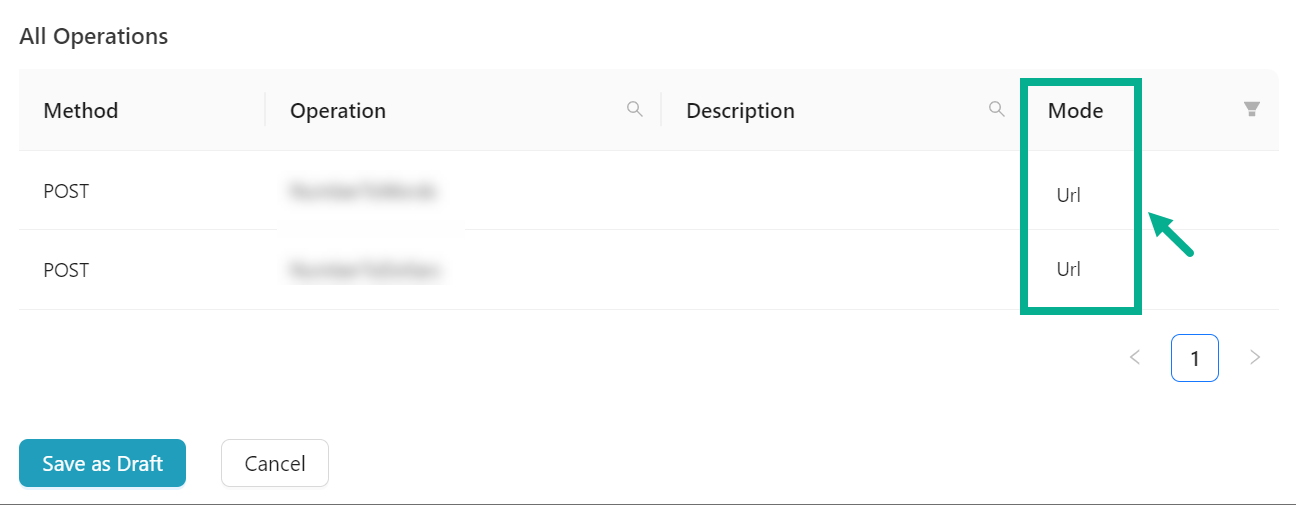Image resolution: width=1296 pixels, height=505 pixels.
Task: Click the blurred operation name in second row
Action: point(366,270)
